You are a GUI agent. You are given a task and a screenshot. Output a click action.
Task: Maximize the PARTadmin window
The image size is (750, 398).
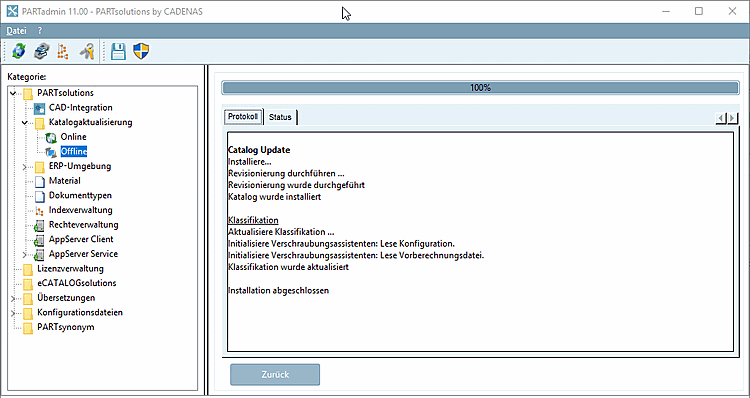tap(699, 11)
